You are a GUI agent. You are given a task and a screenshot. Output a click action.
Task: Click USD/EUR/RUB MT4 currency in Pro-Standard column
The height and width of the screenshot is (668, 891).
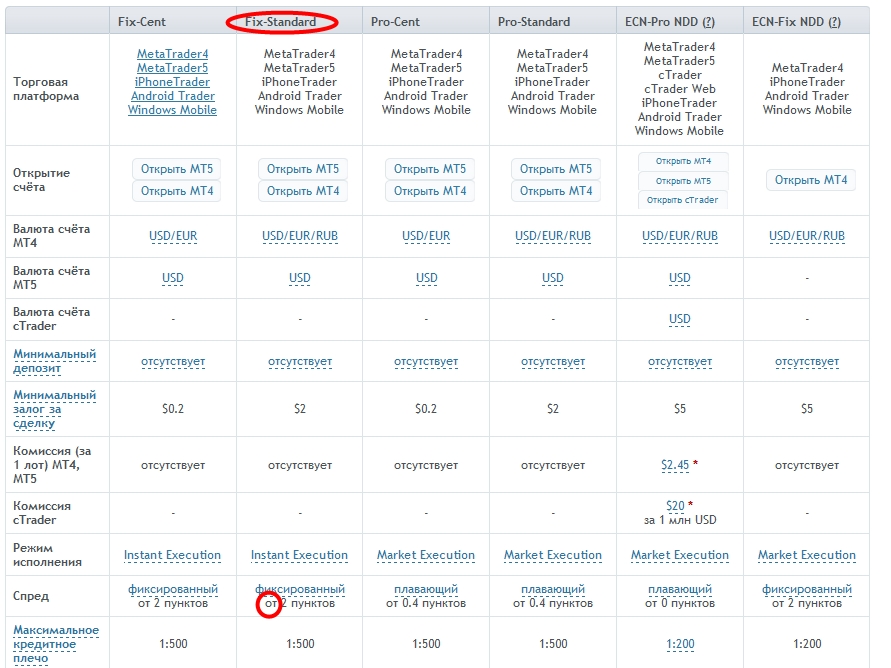[x=553, y=236]
